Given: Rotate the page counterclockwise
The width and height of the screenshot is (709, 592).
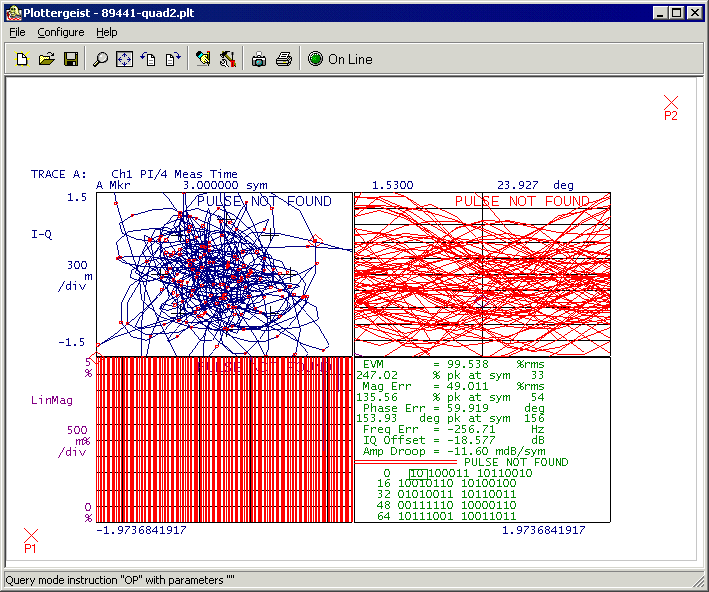Looking at the screenshot, I should [148, 60].
